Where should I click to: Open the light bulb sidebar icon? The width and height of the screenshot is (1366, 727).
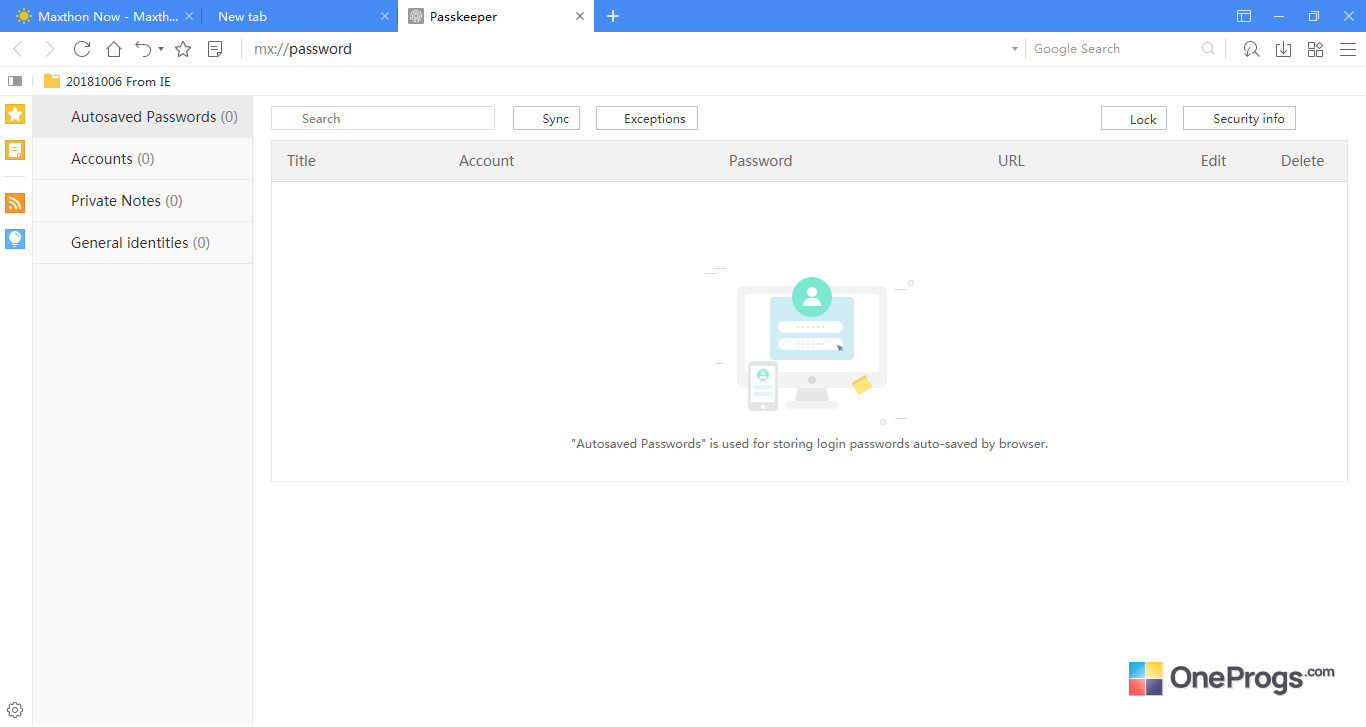(x=15, y=239)
